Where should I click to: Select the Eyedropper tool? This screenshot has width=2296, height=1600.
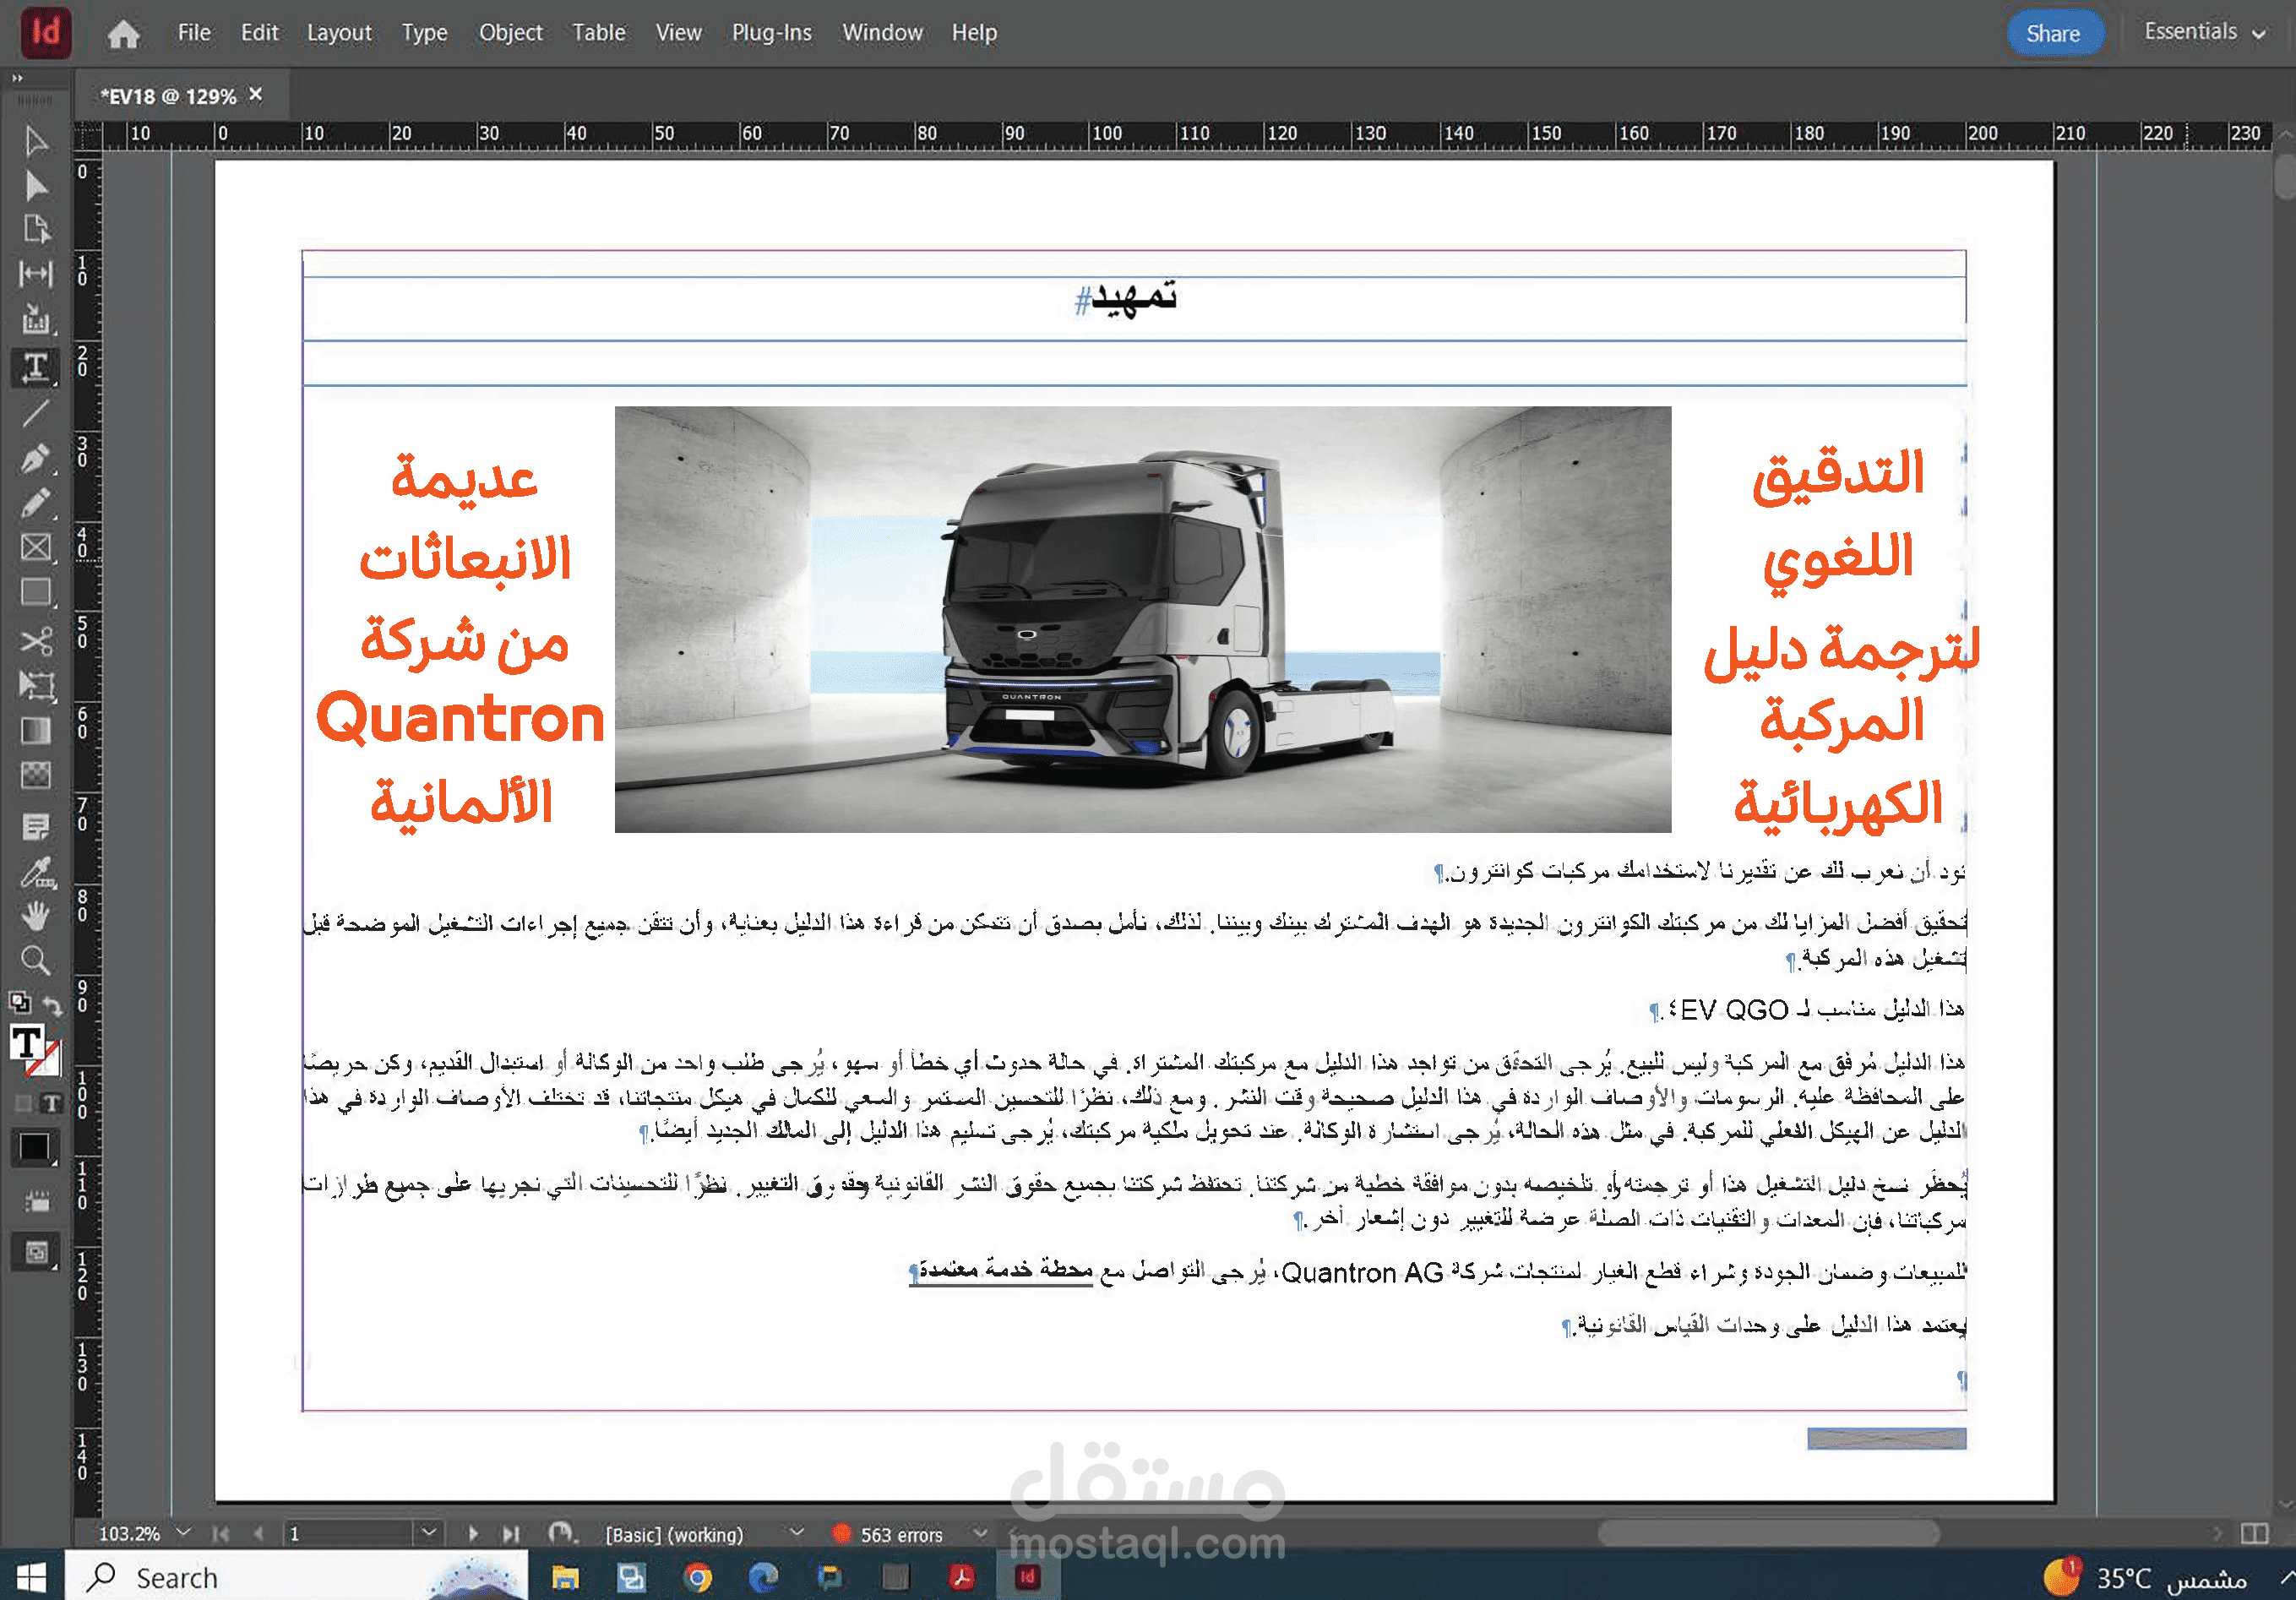click(38, 872)
